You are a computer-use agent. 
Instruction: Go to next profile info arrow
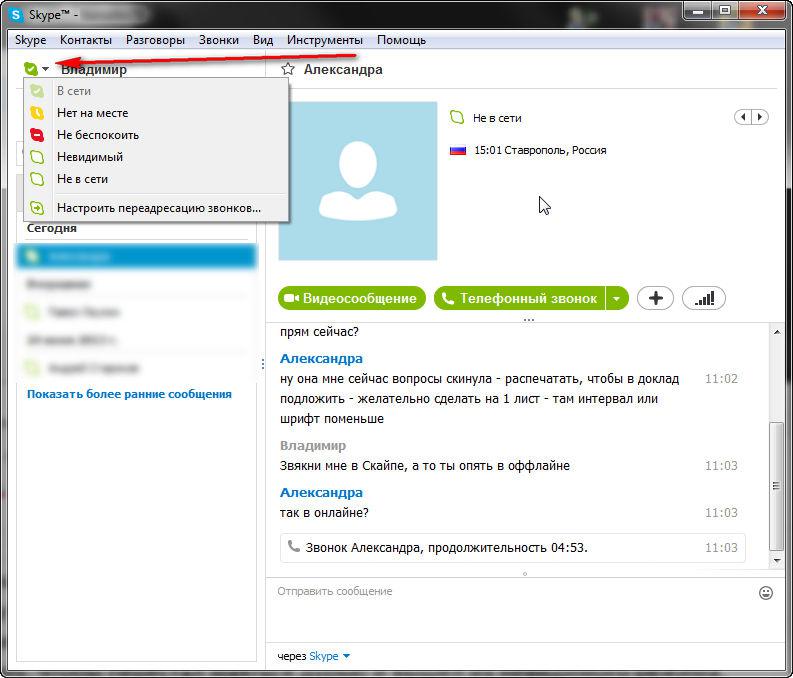tap(760, 117)
